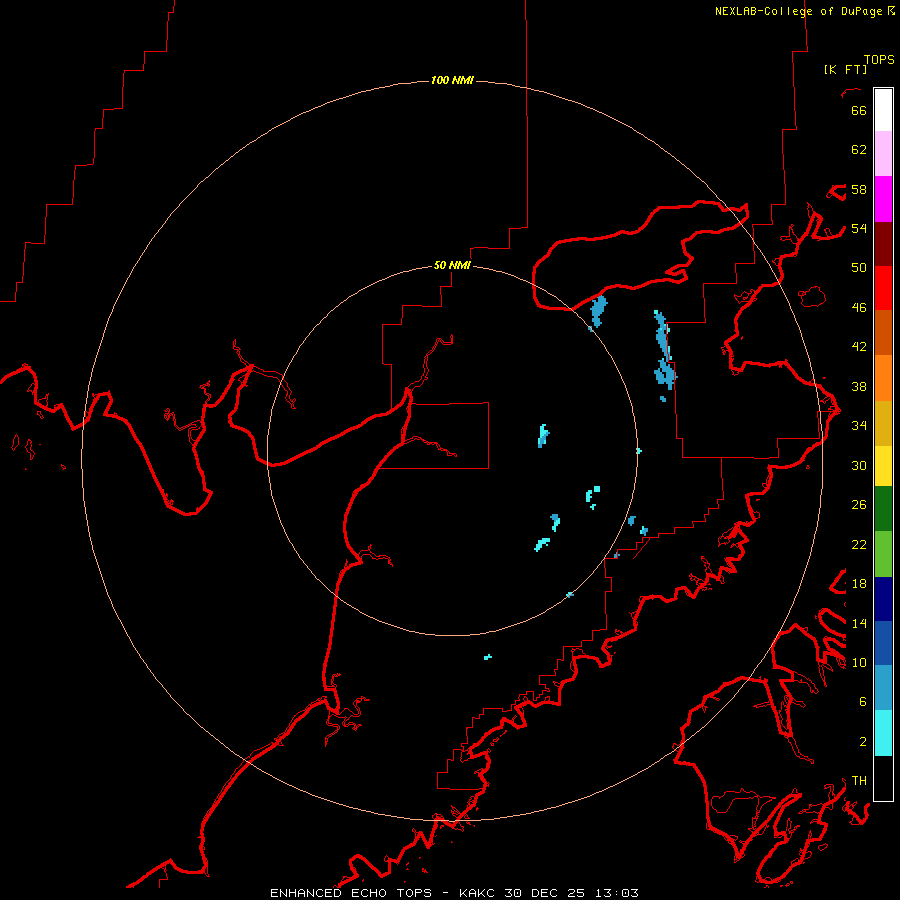Click the '30' legend value

tap(859, 465)
